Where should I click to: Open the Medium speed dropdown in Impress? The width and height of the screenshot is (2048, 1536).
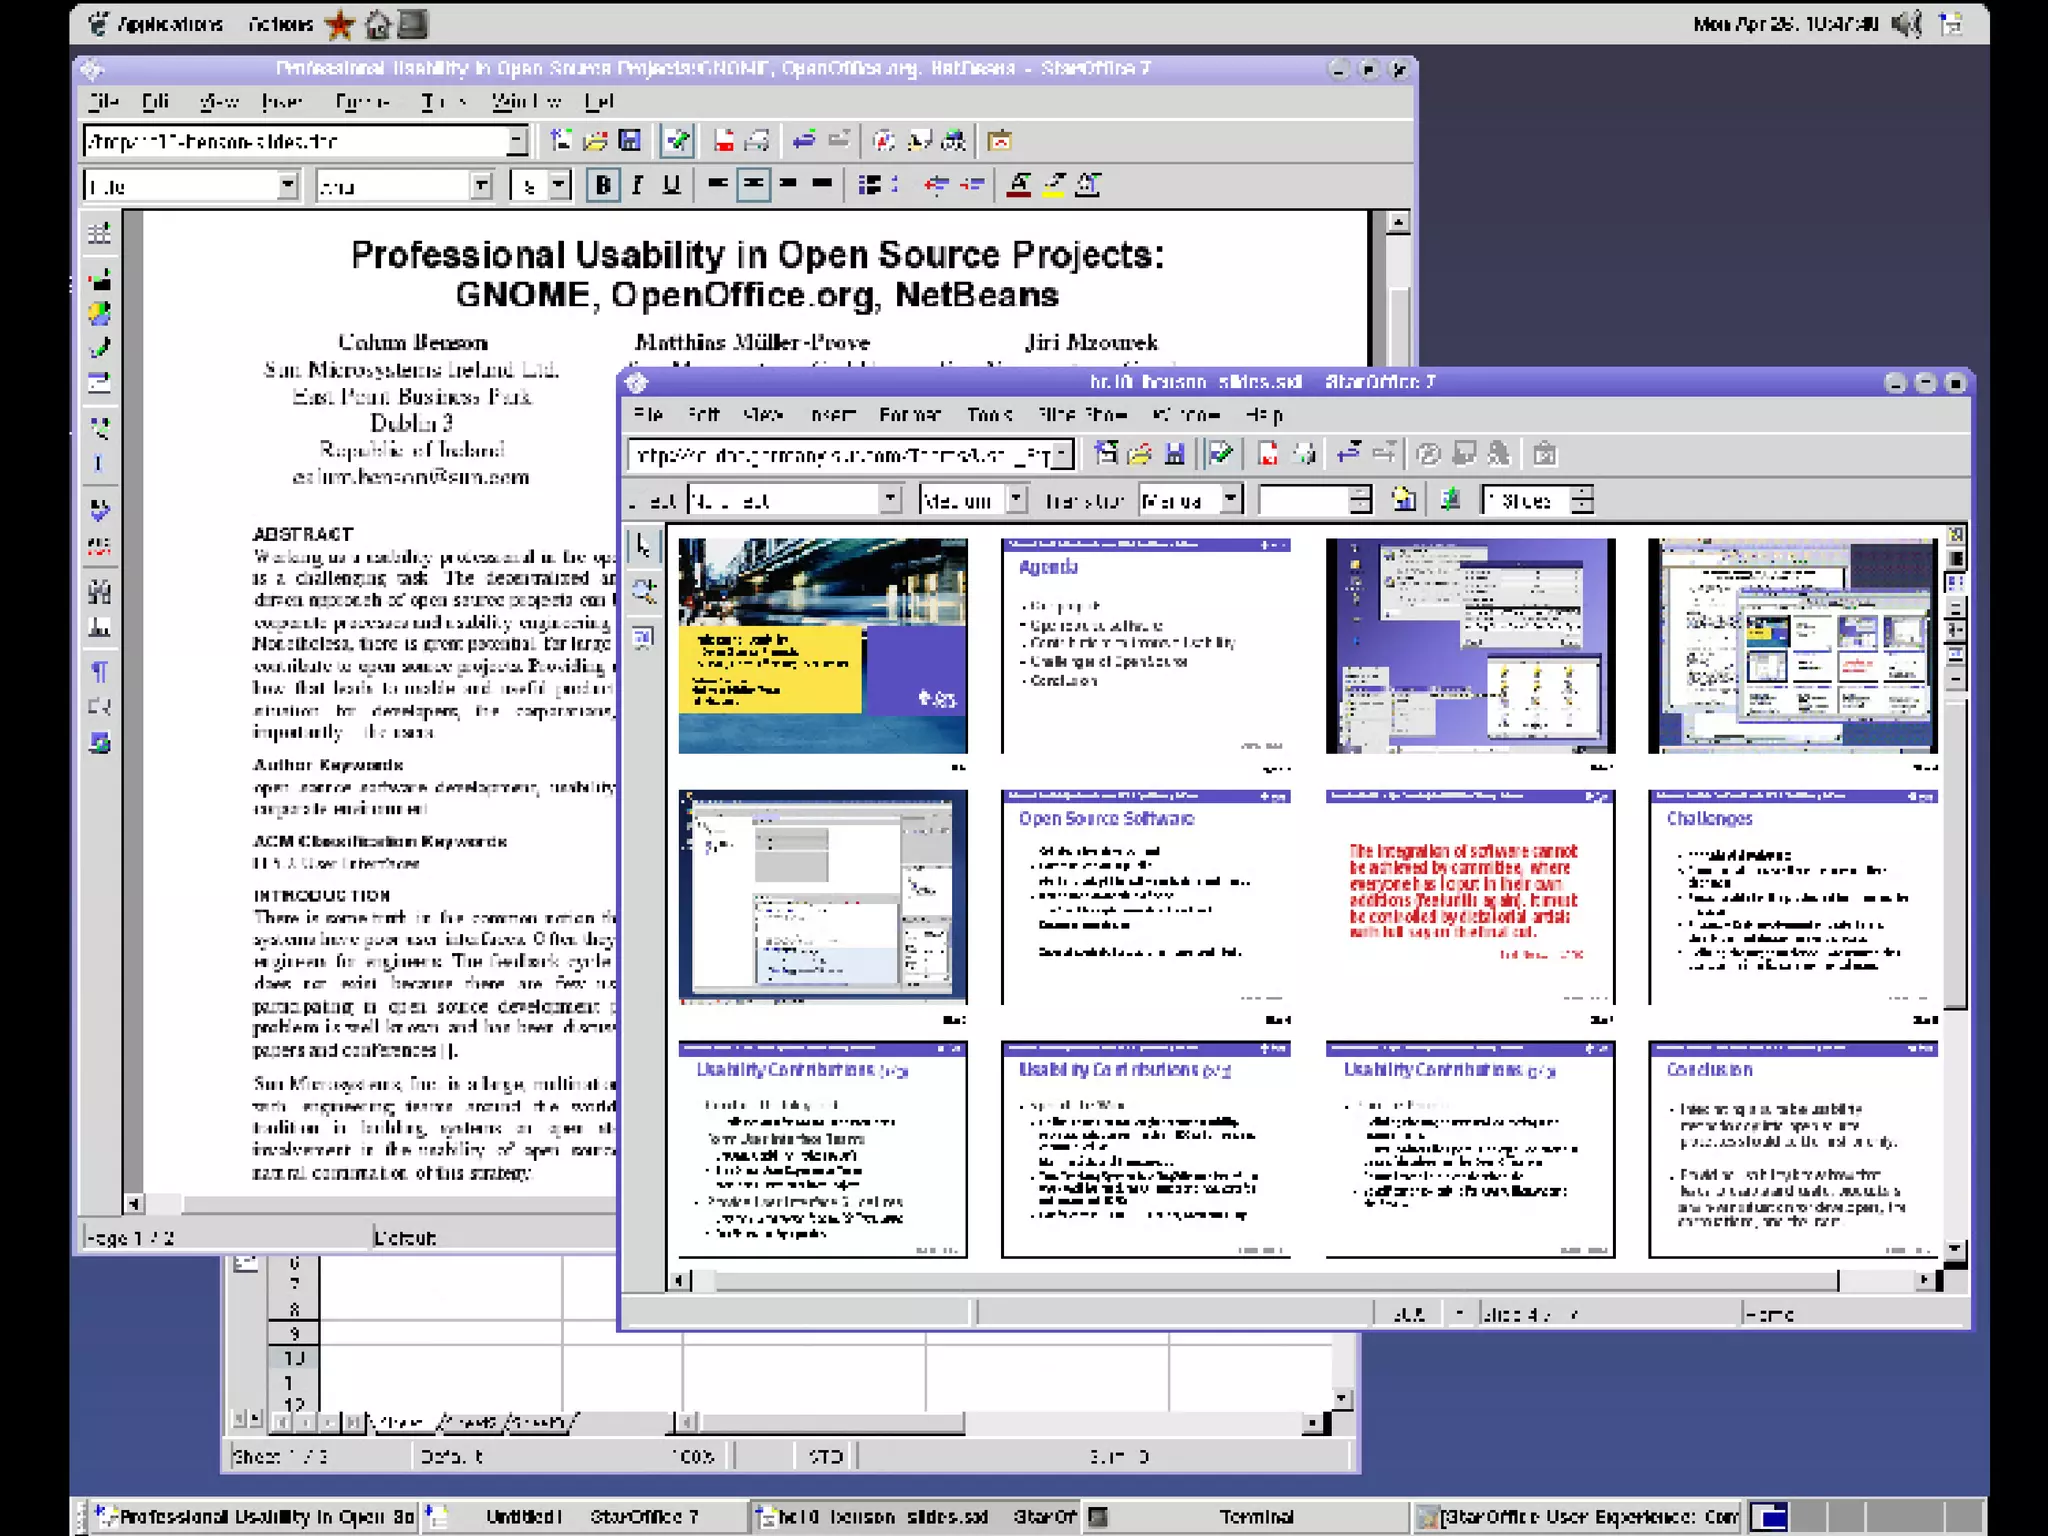coord(1016,499)
